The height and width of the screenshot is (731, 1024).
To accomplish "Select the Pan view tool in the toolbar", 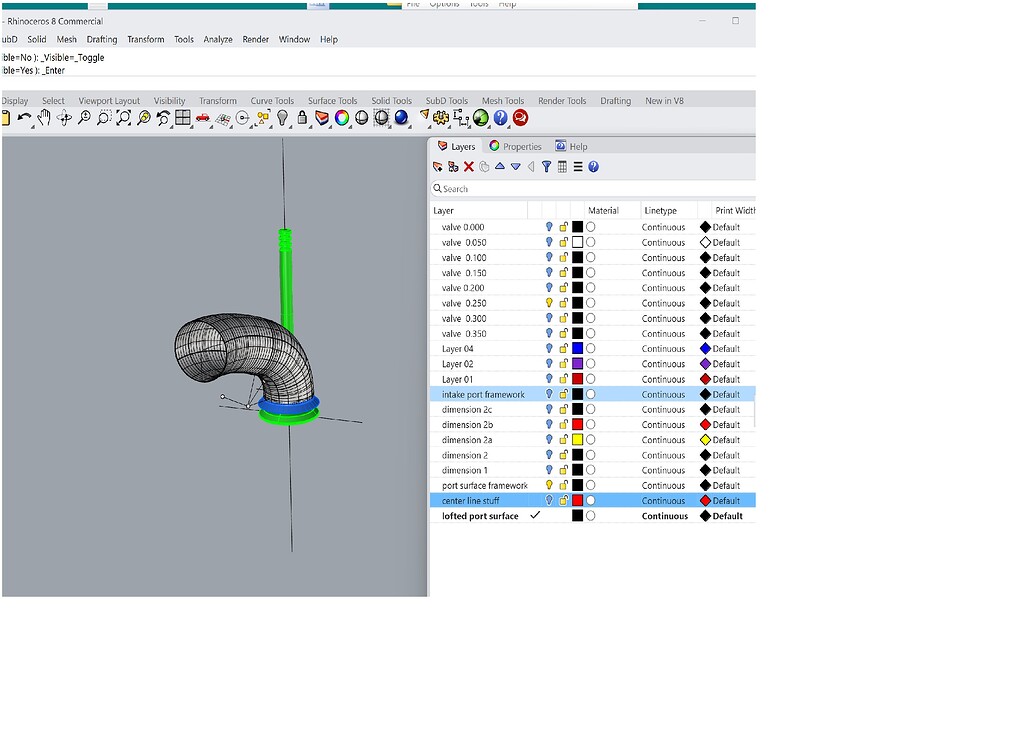I will click(44, 118).
